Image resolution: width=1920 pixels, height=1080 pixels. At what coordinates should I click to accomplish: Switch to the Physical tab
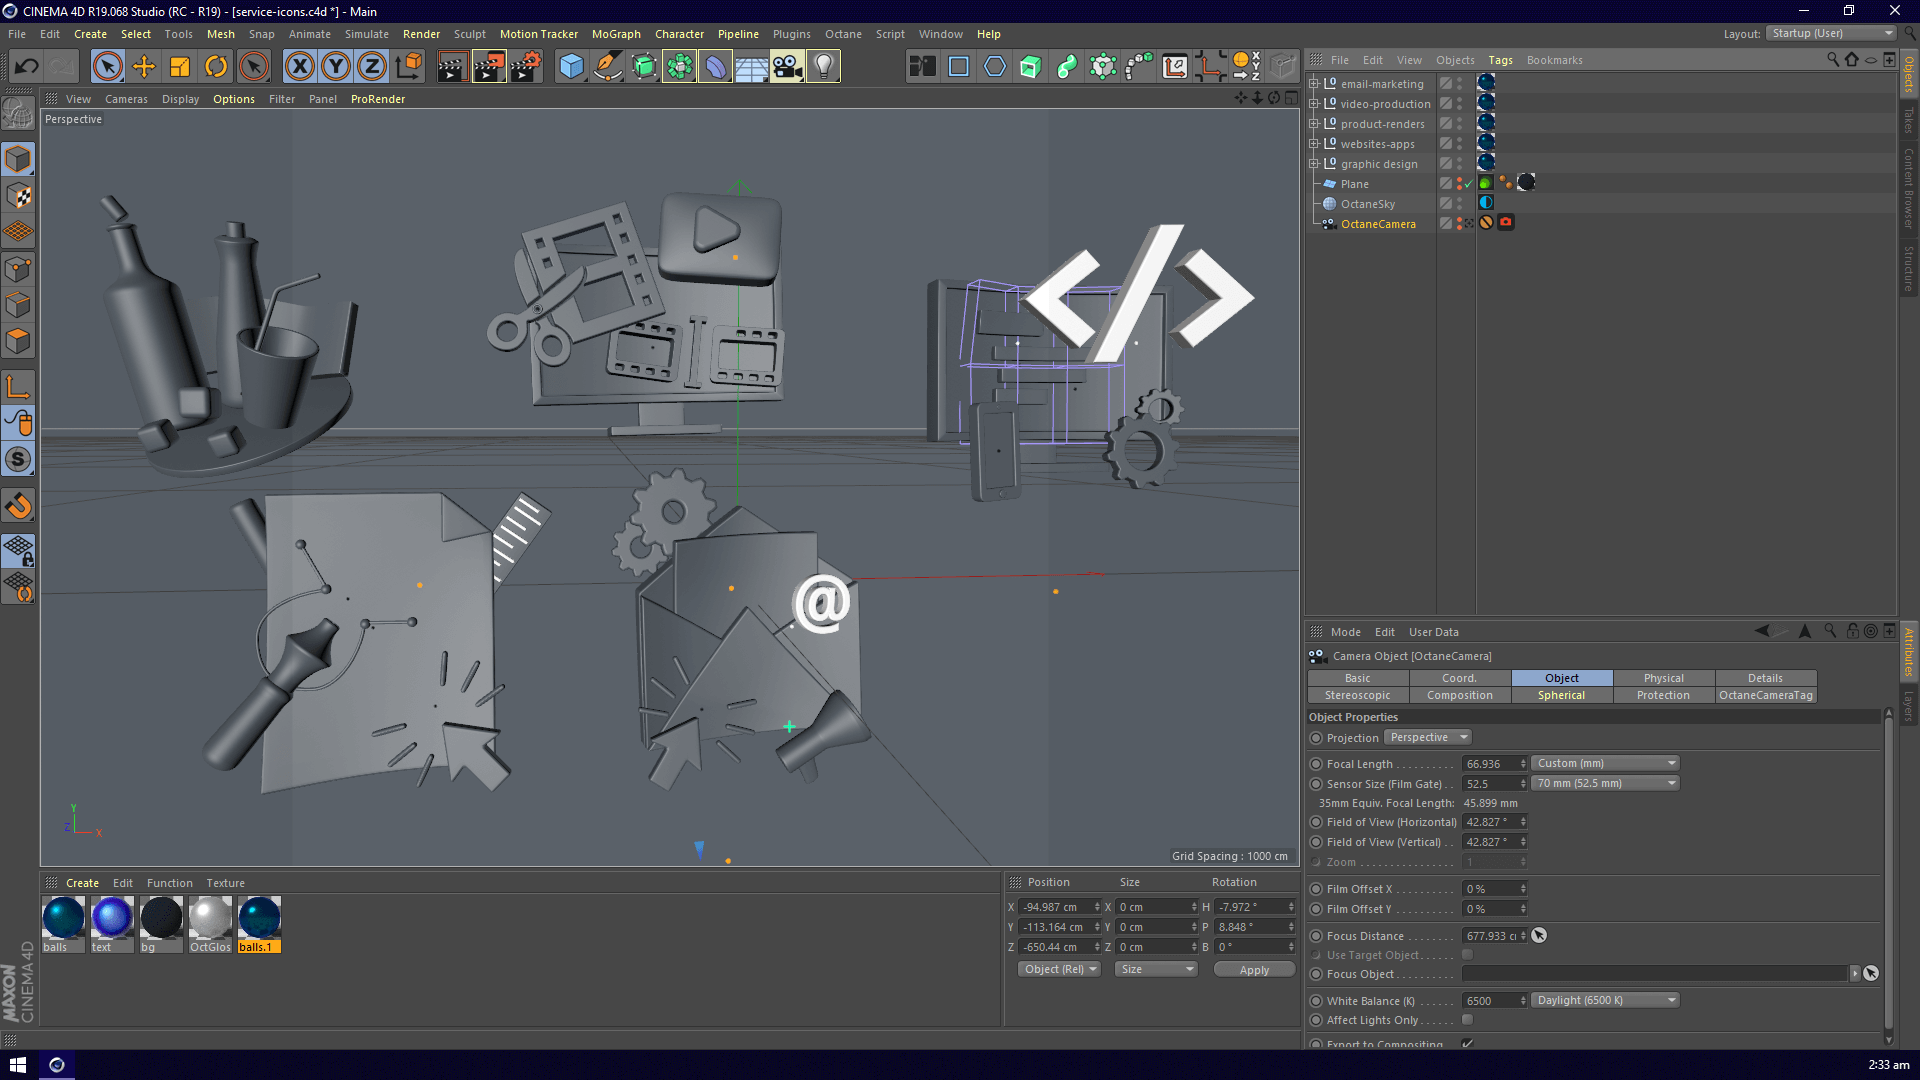[1663, 678]
